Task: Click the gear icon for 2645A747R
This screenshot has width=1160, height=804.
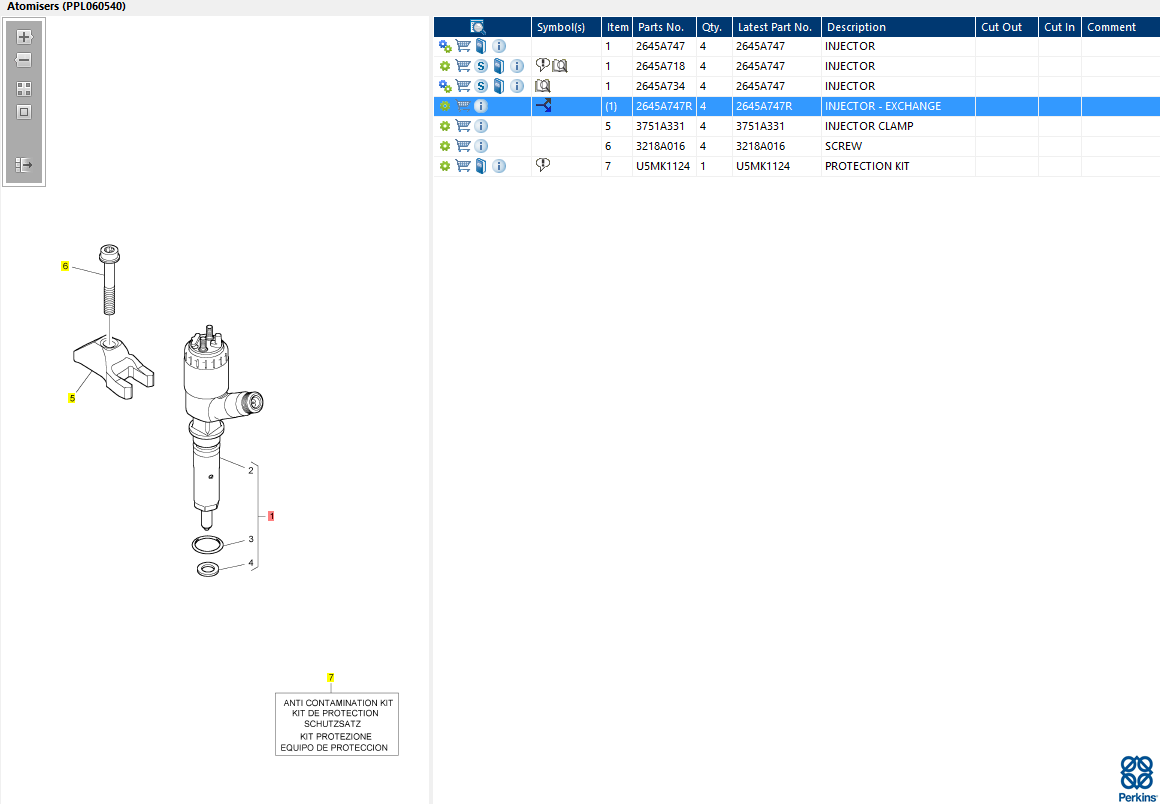Action: tap(445, 107)
